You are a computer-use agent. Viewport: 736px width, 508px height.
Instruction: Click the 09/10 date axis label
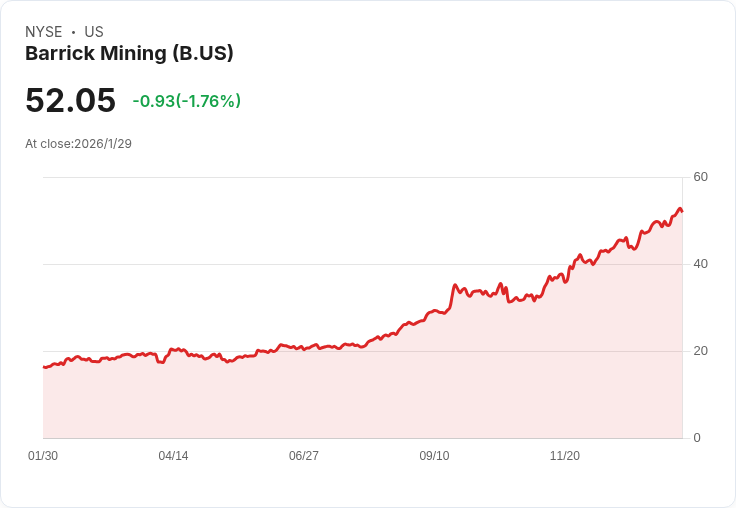(x=434, y=456)
